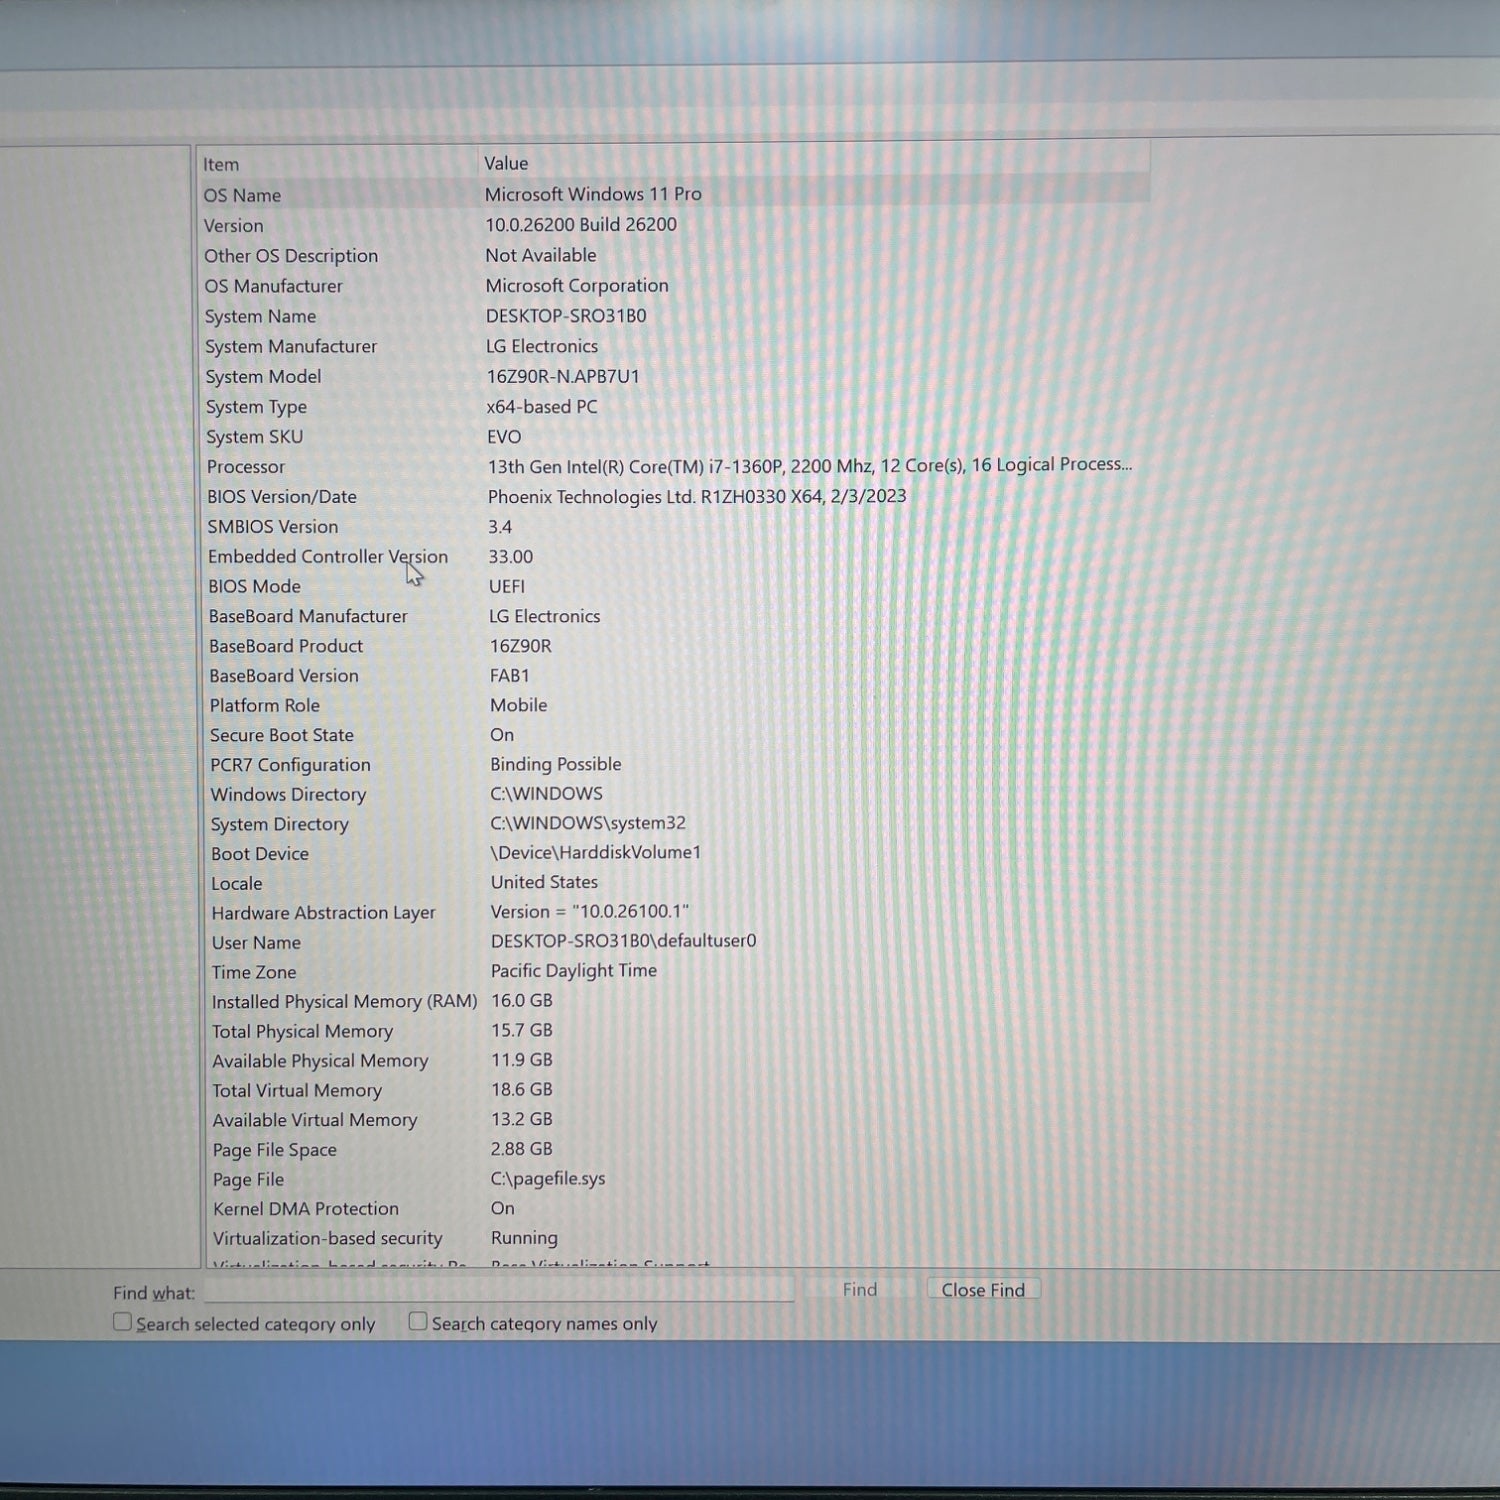Click the 'System SKU' item
Screen dimensions: 1500x1500
click(254, 437)
